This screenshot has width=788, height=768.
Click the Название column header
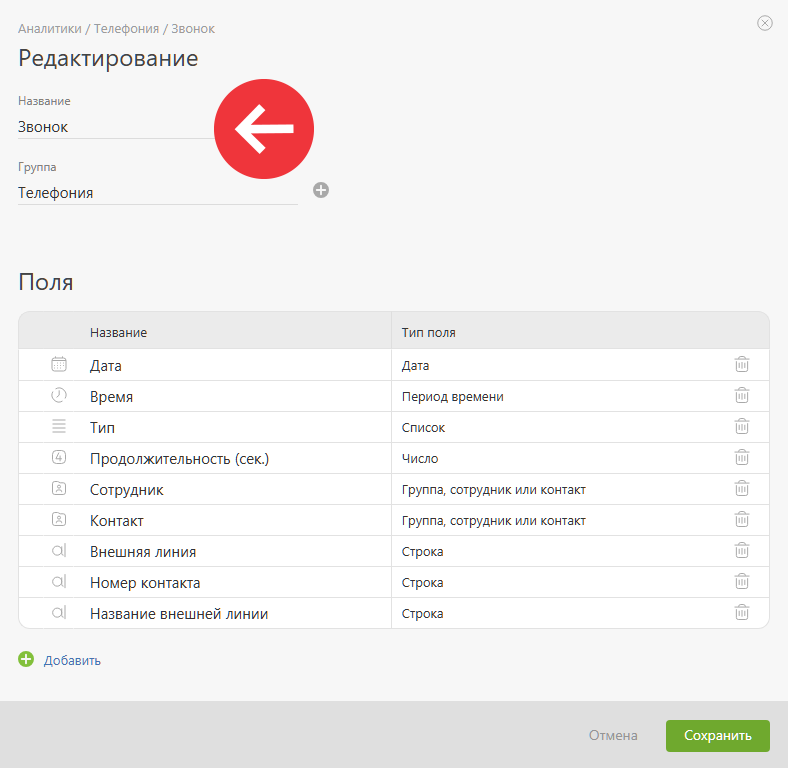[x=118, y=333]
